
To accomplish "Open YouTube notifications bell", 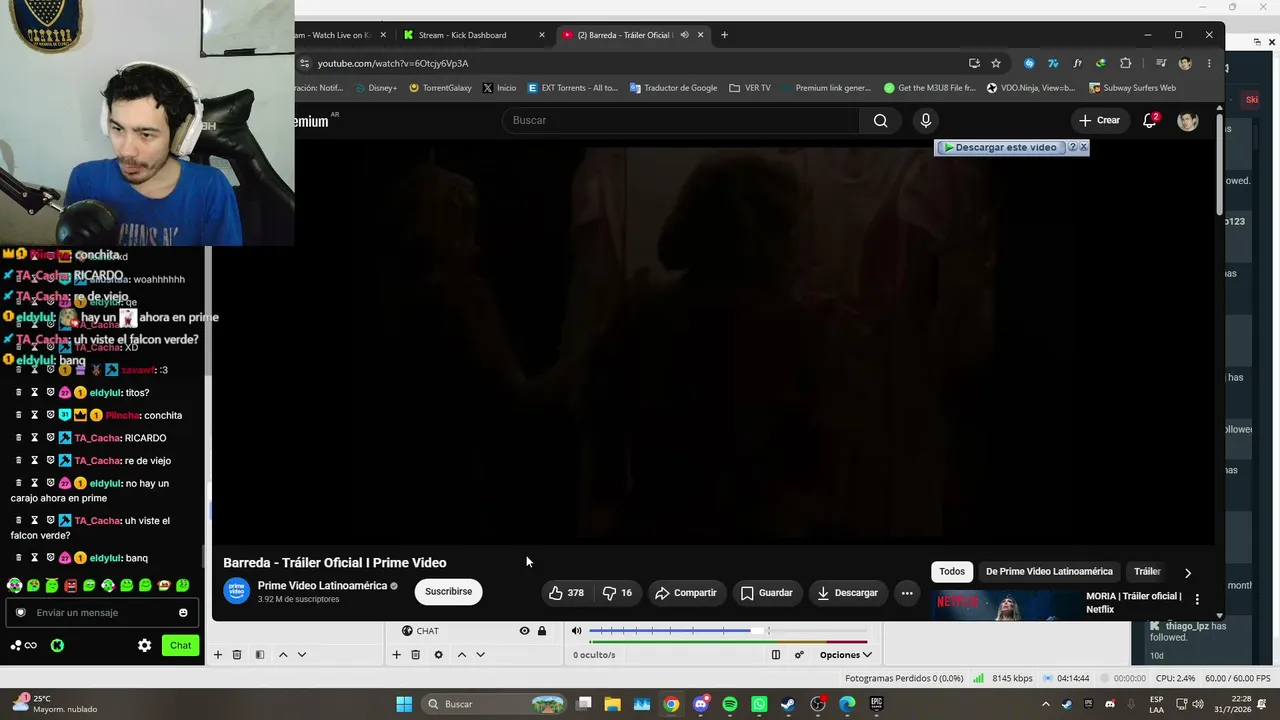I will tap(1150, 120).
